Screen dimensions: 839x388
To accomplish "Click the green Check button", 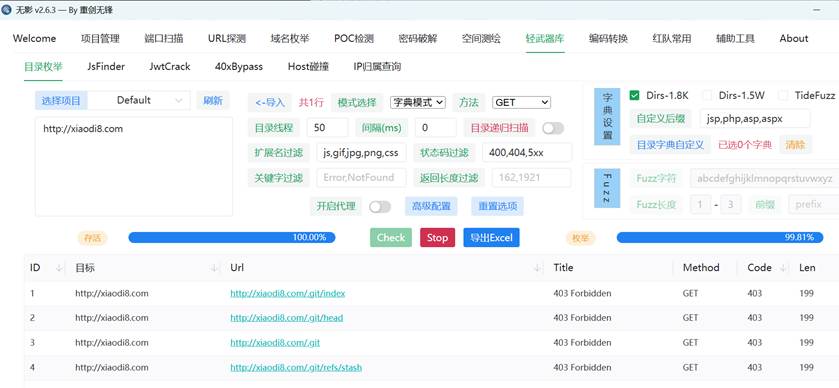I will pyautogui.click(x=391, y=238).
